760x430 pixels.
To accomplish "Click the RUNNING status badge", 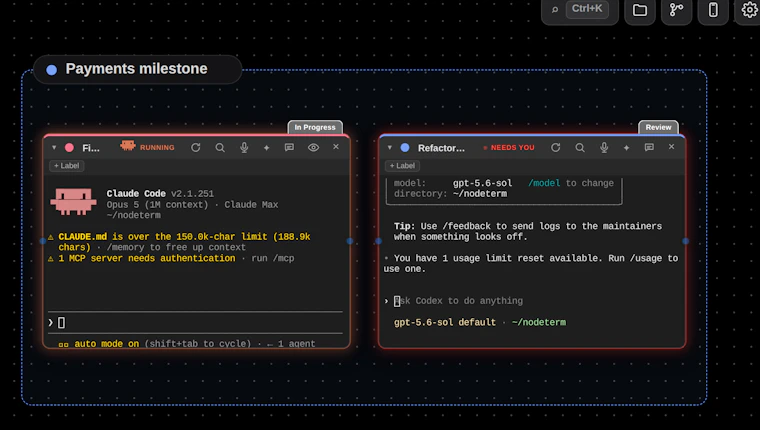I will tap(157, 147).
